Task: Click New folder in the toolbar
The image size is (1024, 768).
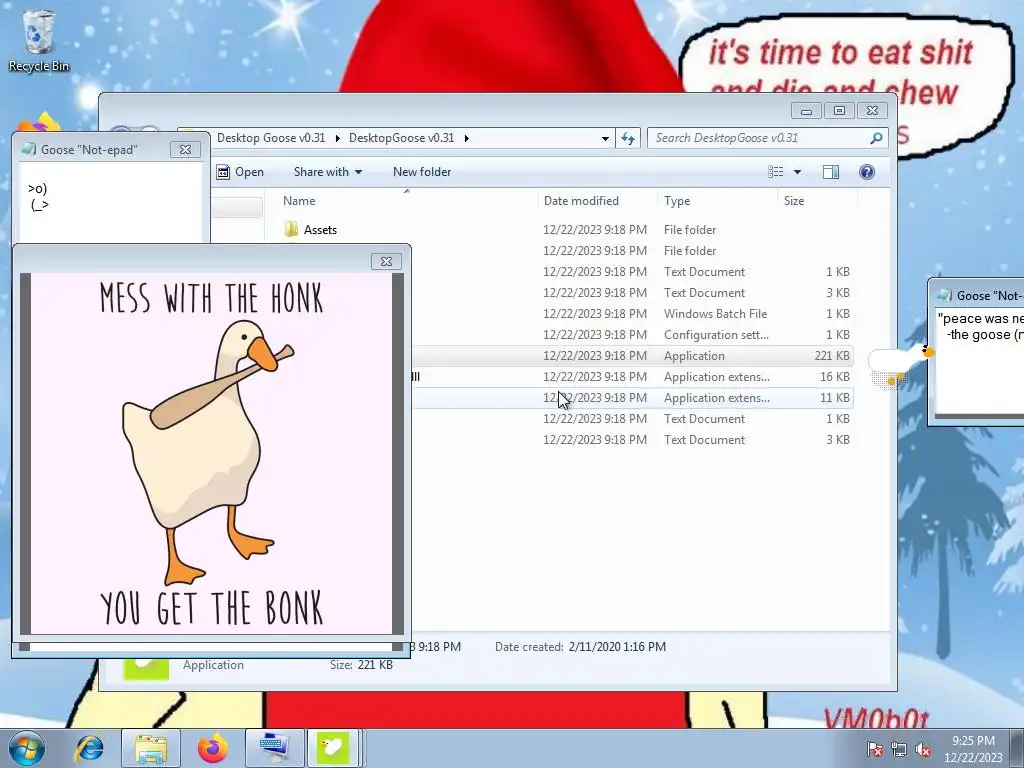Action: (x=422, y=172)
